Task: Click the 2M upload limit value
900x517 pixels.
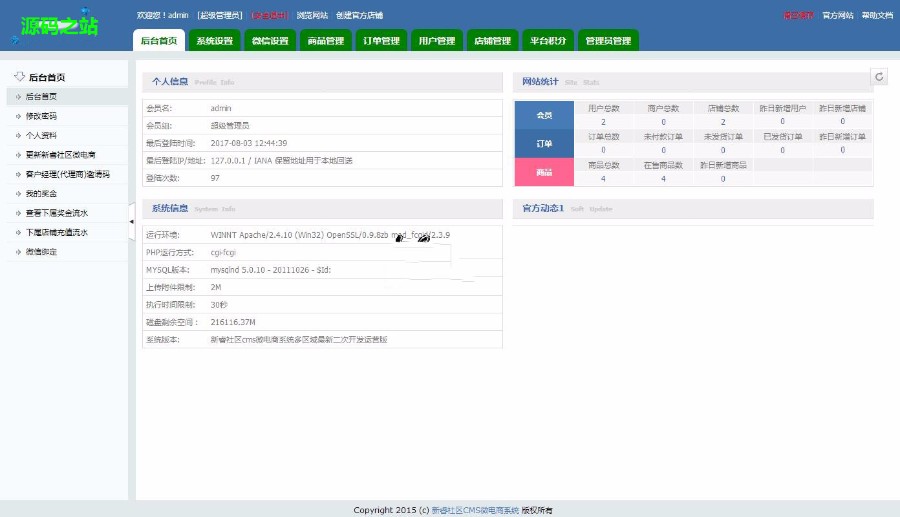Action: [216, 287]
